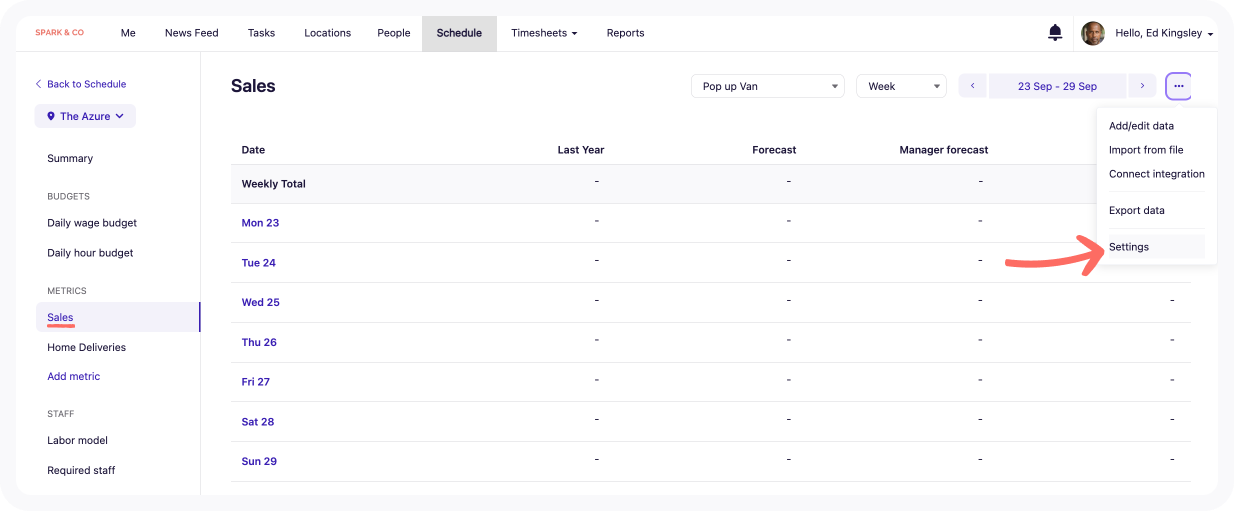Screen dimensions: 1234x511
Task: Open the three-dots more options button
Action: click(x=1179, y=86)
